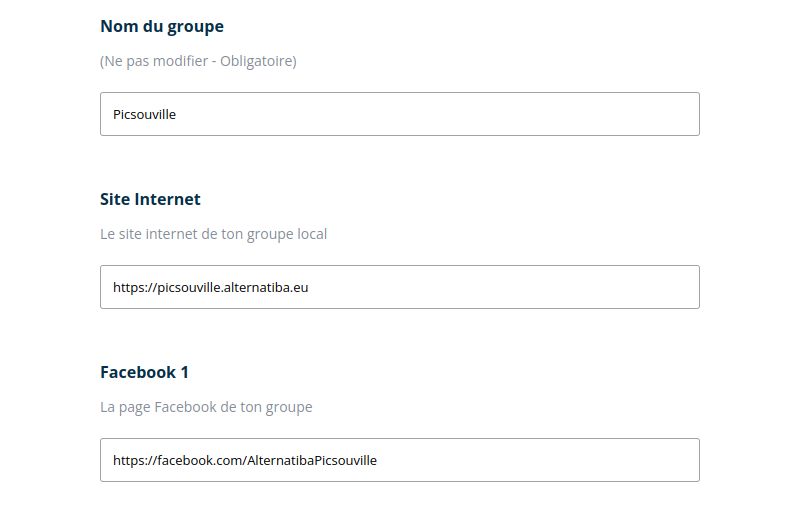The image size is (786, 524).
Task: Click the "https://" prefix of the website URL
Action: pyautogui.click(x=134, y=288)
